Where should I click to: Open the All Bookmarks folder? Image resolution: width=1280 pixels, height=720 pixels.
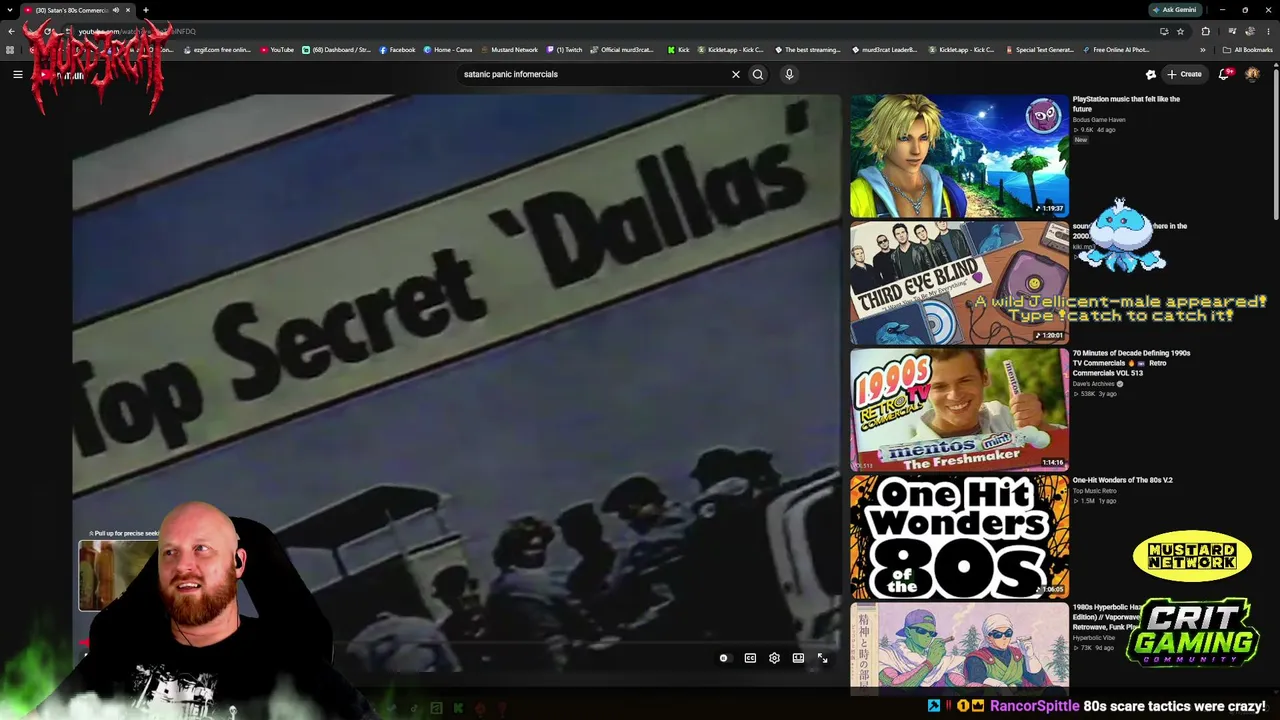[x=1248, y=50]
